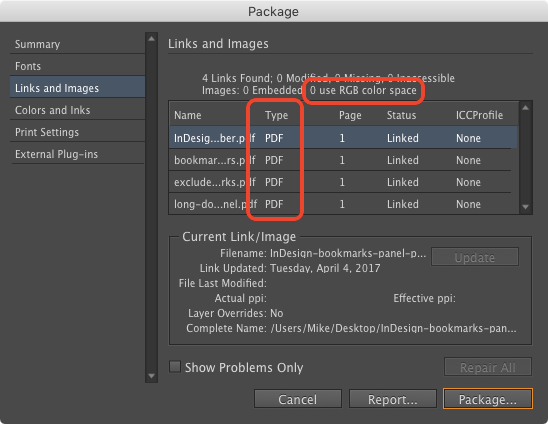Click PDF type of long-do...nel.pdf
The width and height of the screenshot is (548, 424).
pyautogui.click(x=274, y=204)
